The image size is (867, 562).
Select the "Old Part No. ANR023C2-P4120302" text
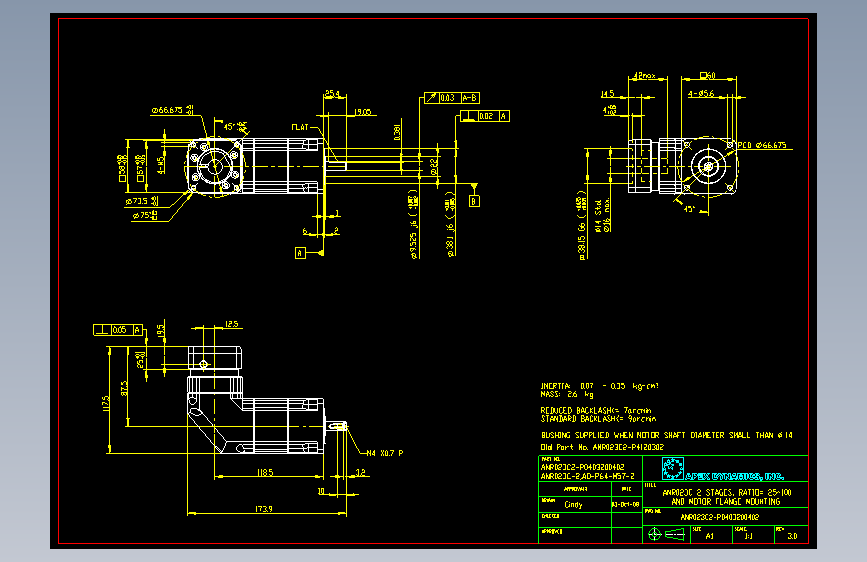[x=602, y=447]
